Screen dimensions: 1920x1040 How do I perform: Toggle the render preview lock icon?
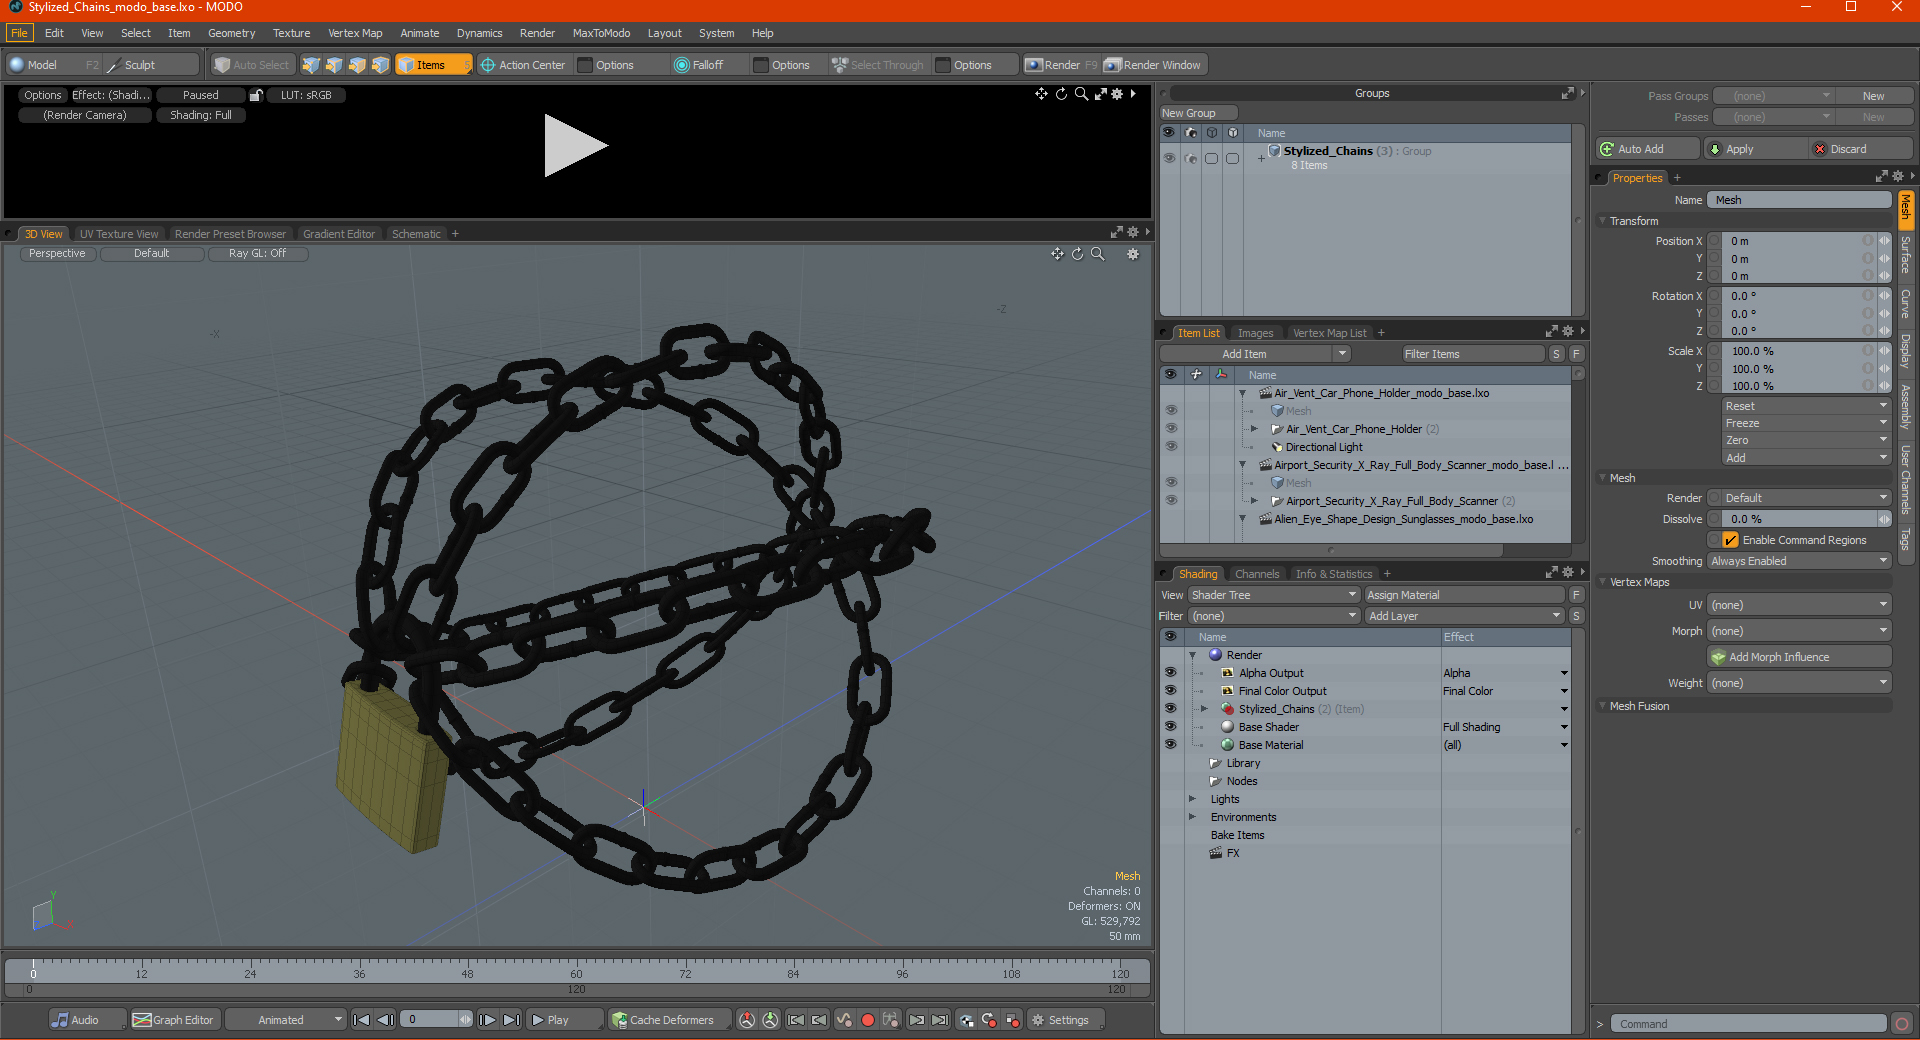point(256,95)
